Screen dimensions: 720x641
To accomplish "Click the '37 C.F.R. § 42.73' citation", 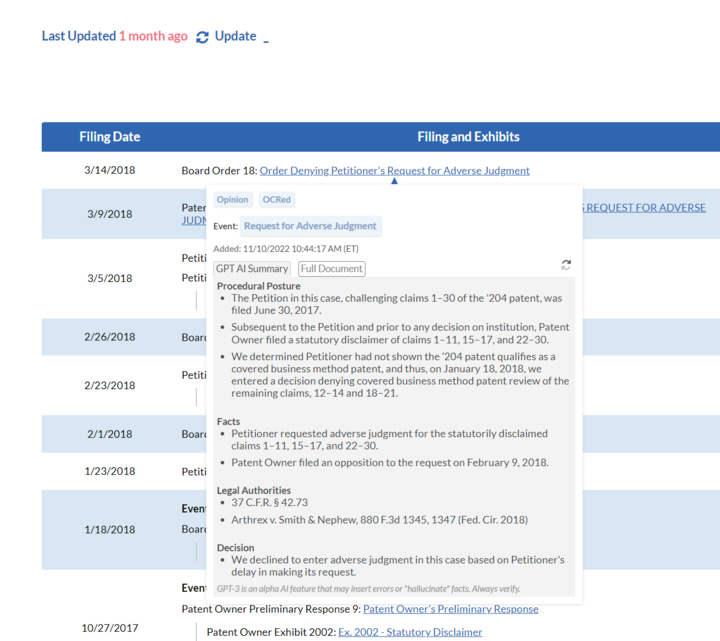I will pos(270,502).
